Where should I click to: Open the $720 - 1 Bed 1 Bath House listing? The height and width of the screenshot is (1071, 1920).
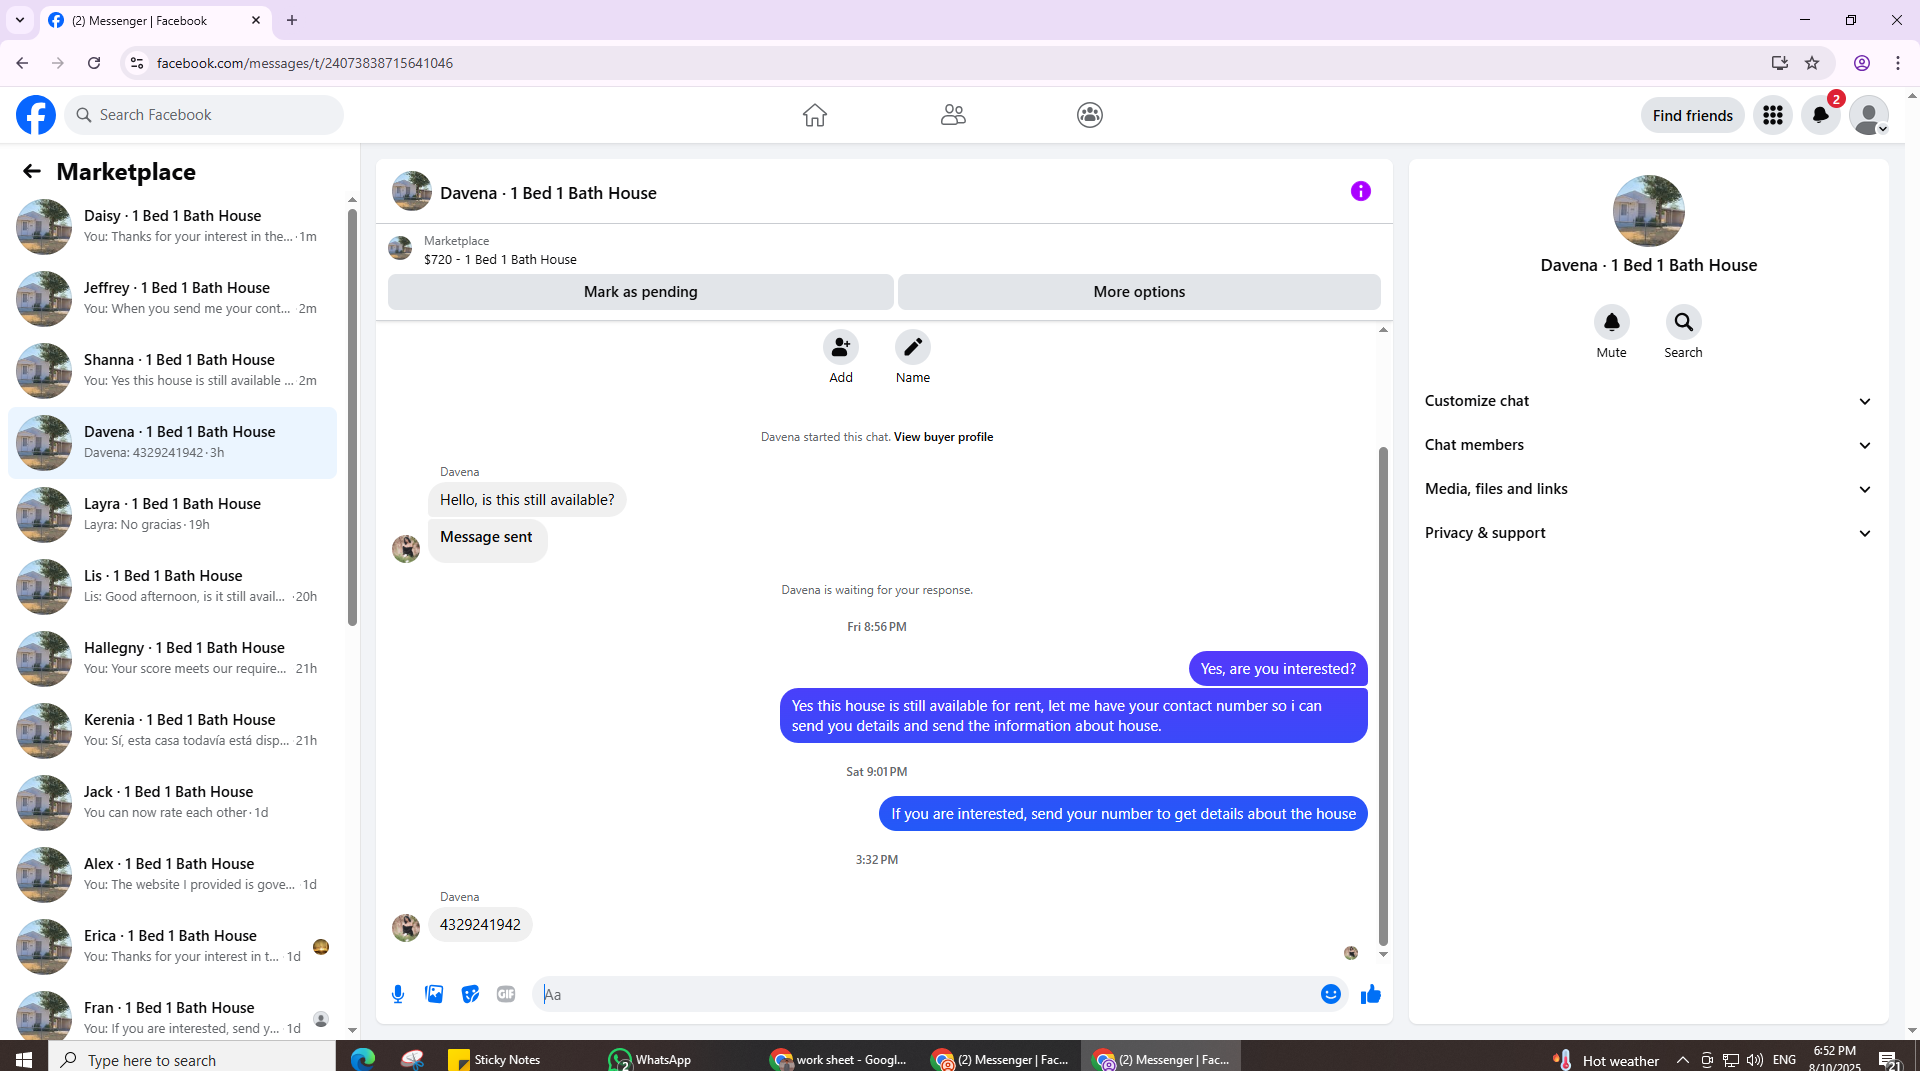pos(500,259)
